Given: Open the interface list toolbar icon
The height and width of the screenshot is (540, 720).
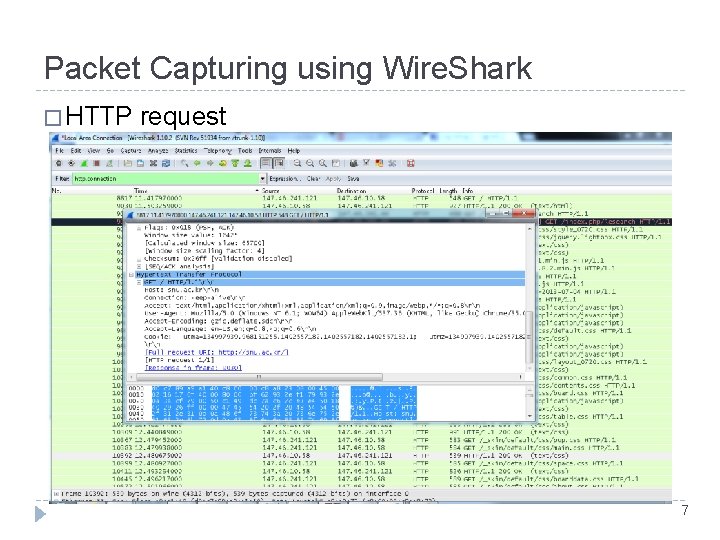Looking at the screenshot, I should (58, 163).
